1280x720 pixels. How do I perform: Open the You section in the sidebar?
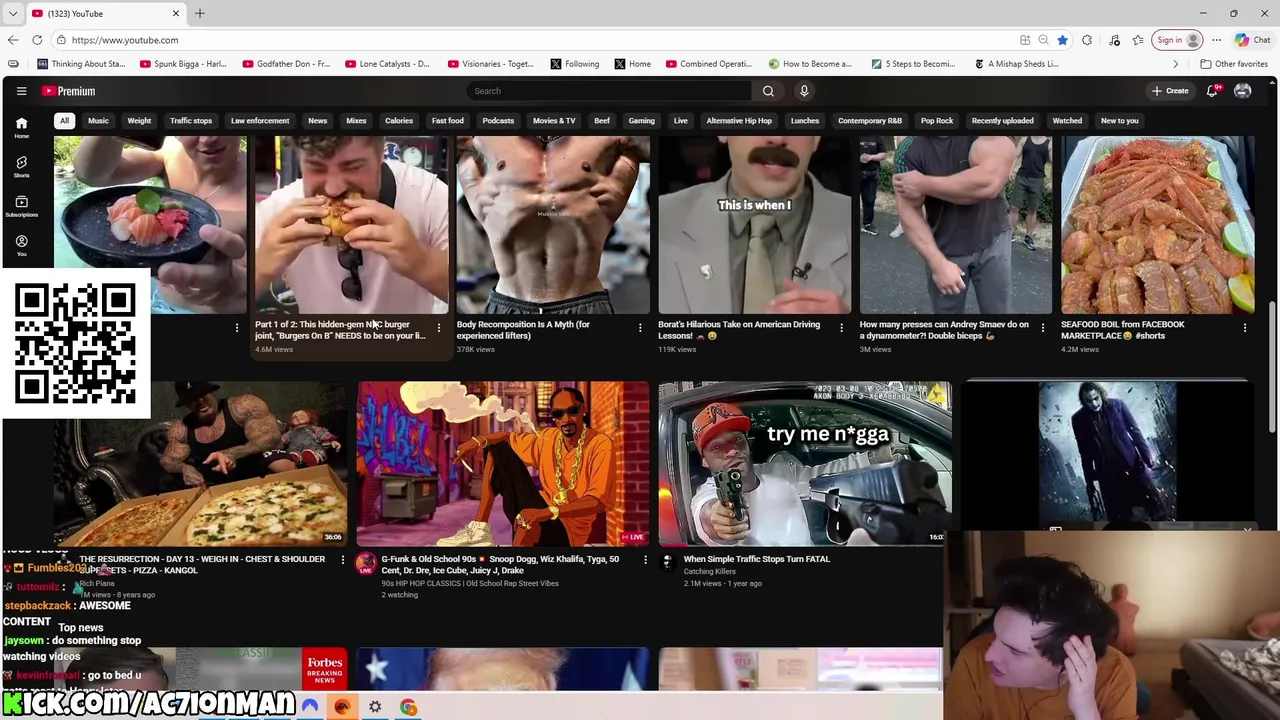[21, 245]
